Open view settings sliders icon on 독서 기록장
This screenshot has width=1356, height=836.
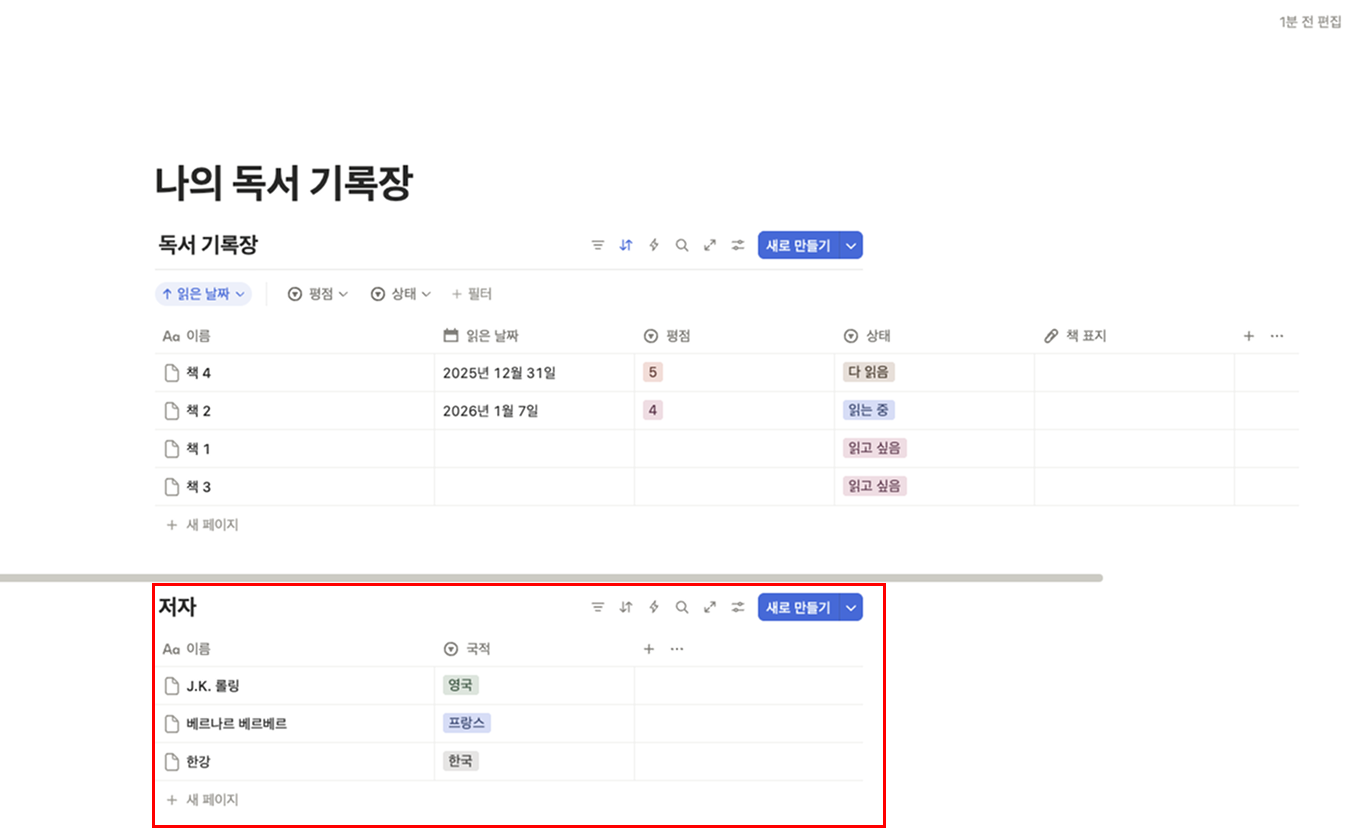pyautogui.click(x=737, y=244)
